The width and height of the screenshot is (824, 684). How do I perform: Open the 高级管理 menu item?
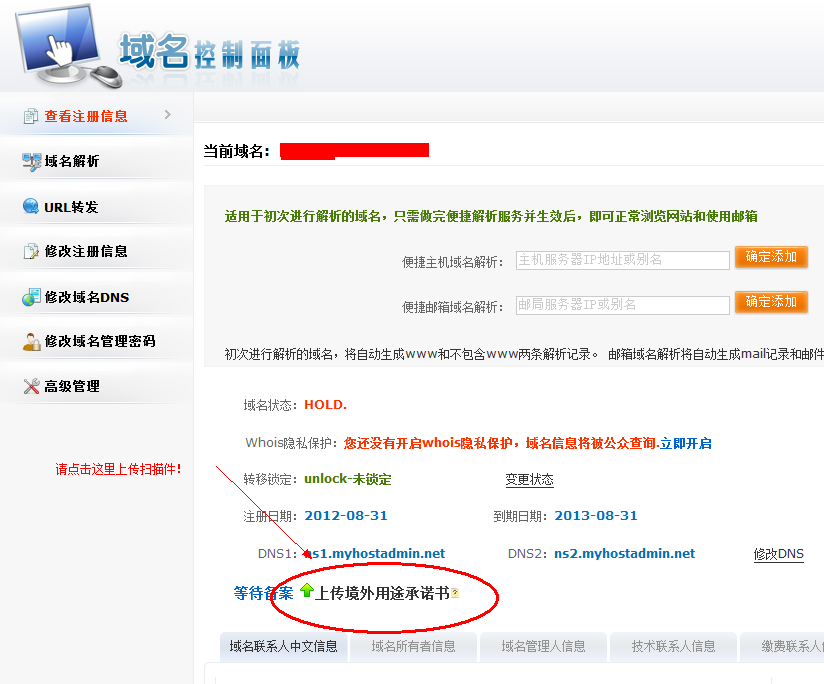click(x=72, y=387)
